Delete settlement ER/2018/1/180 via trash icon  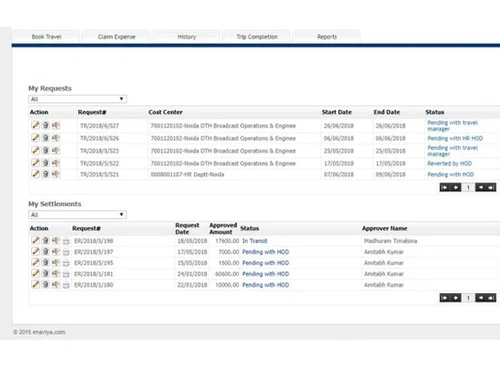(x=46, y=284)
